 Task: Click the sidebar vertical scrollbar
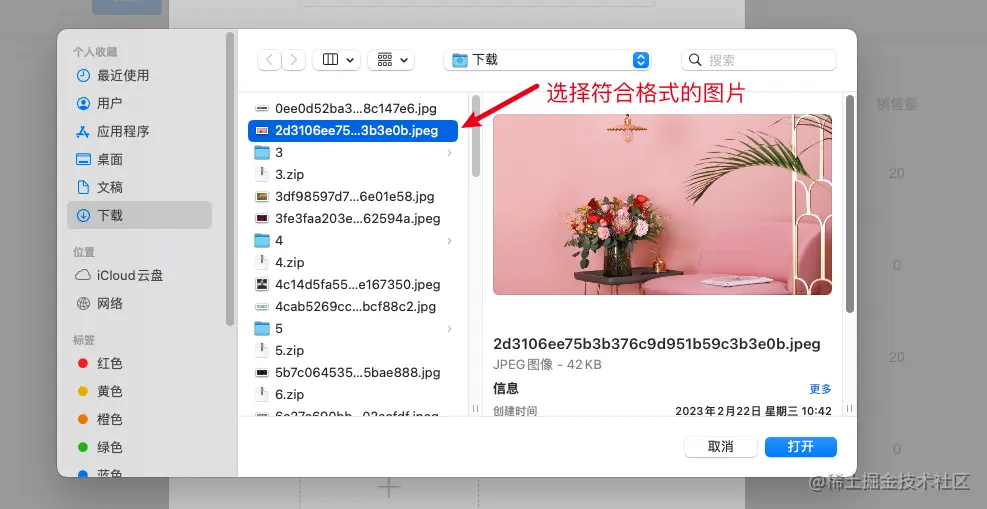click(230, 179)
